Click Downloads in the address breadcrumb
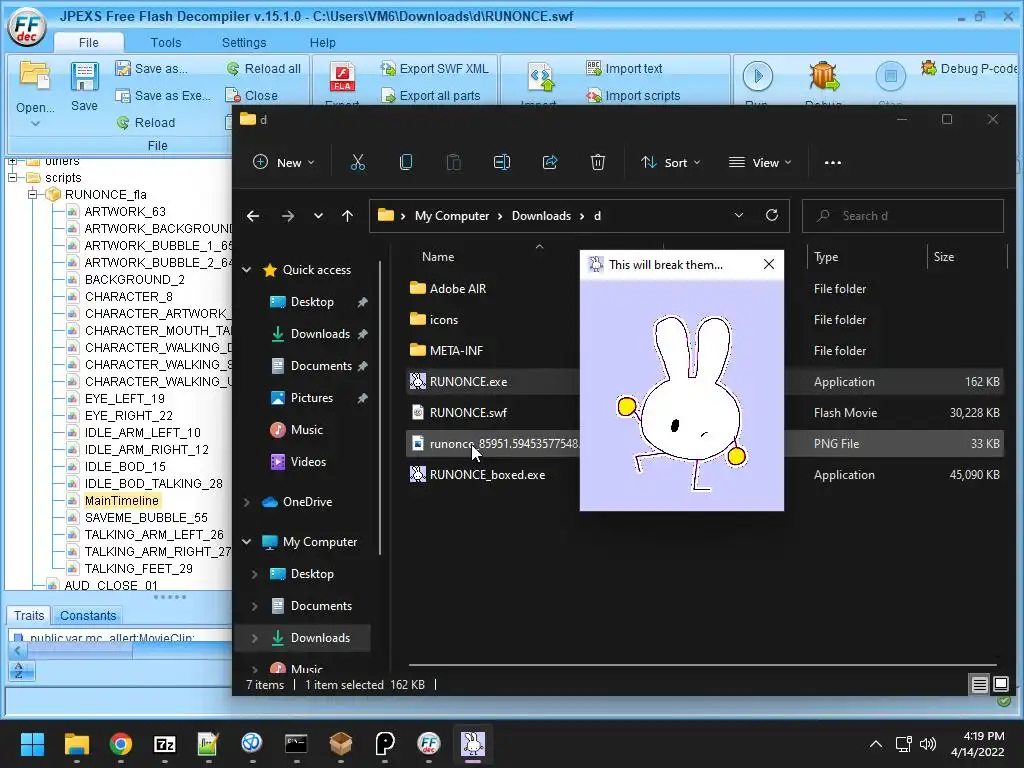Image resolution: width=1024 pixels, height=768 pixels. tap(541, 216)
